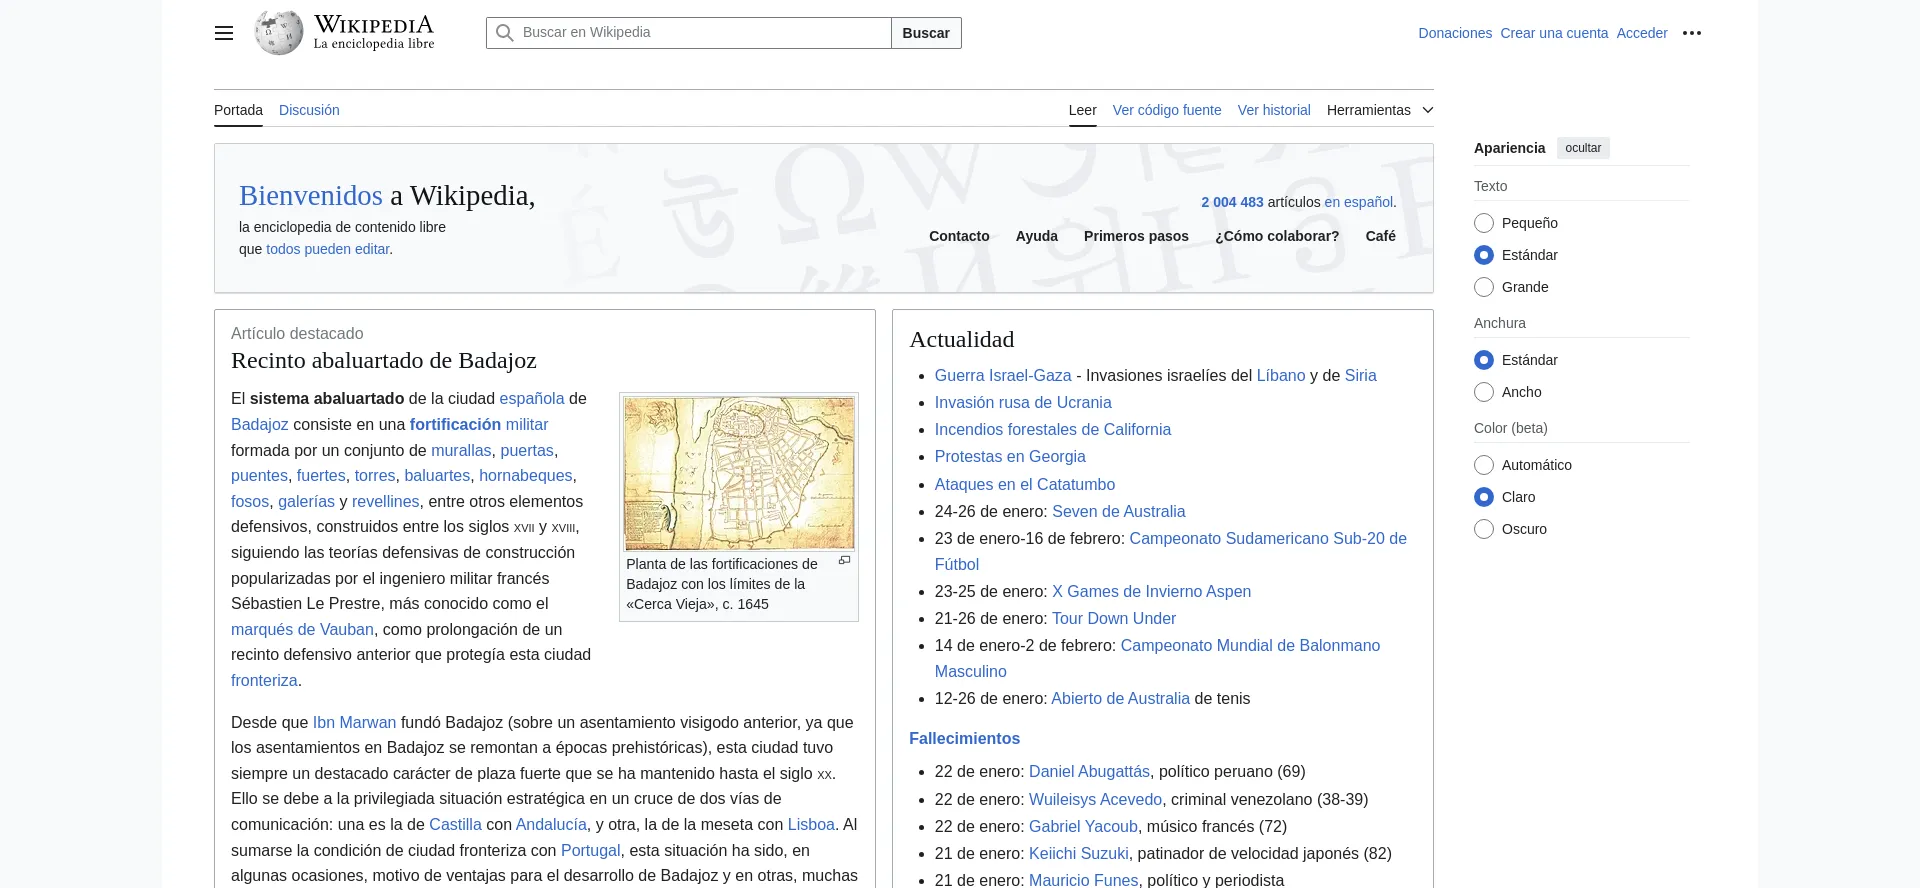Image resolution: width=1920 pixels, height=888 pixels.
Task: Open the Portada tab
Action: (238, 110)
